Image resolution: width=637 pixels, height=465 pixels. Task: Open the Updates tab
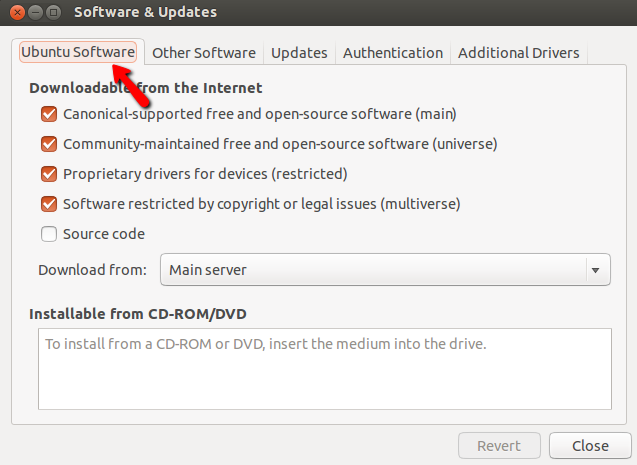299,53
